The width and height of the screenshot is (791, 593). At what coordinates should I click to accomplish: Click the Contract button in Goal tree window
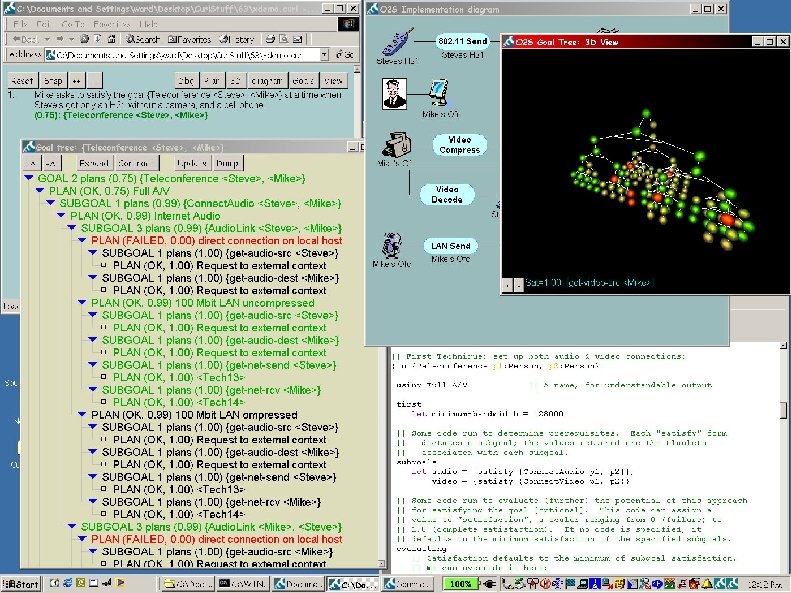click(x=136, y=163)
